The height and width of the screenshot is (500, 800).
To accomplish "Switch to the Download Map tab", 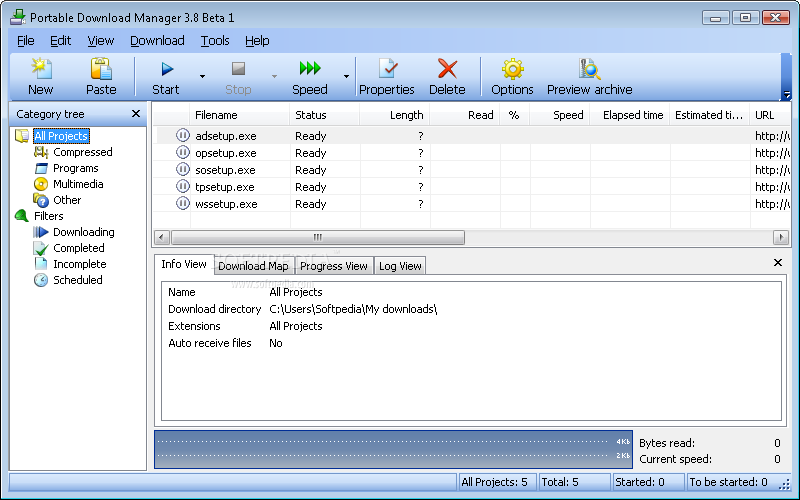I will click(253, 266).
